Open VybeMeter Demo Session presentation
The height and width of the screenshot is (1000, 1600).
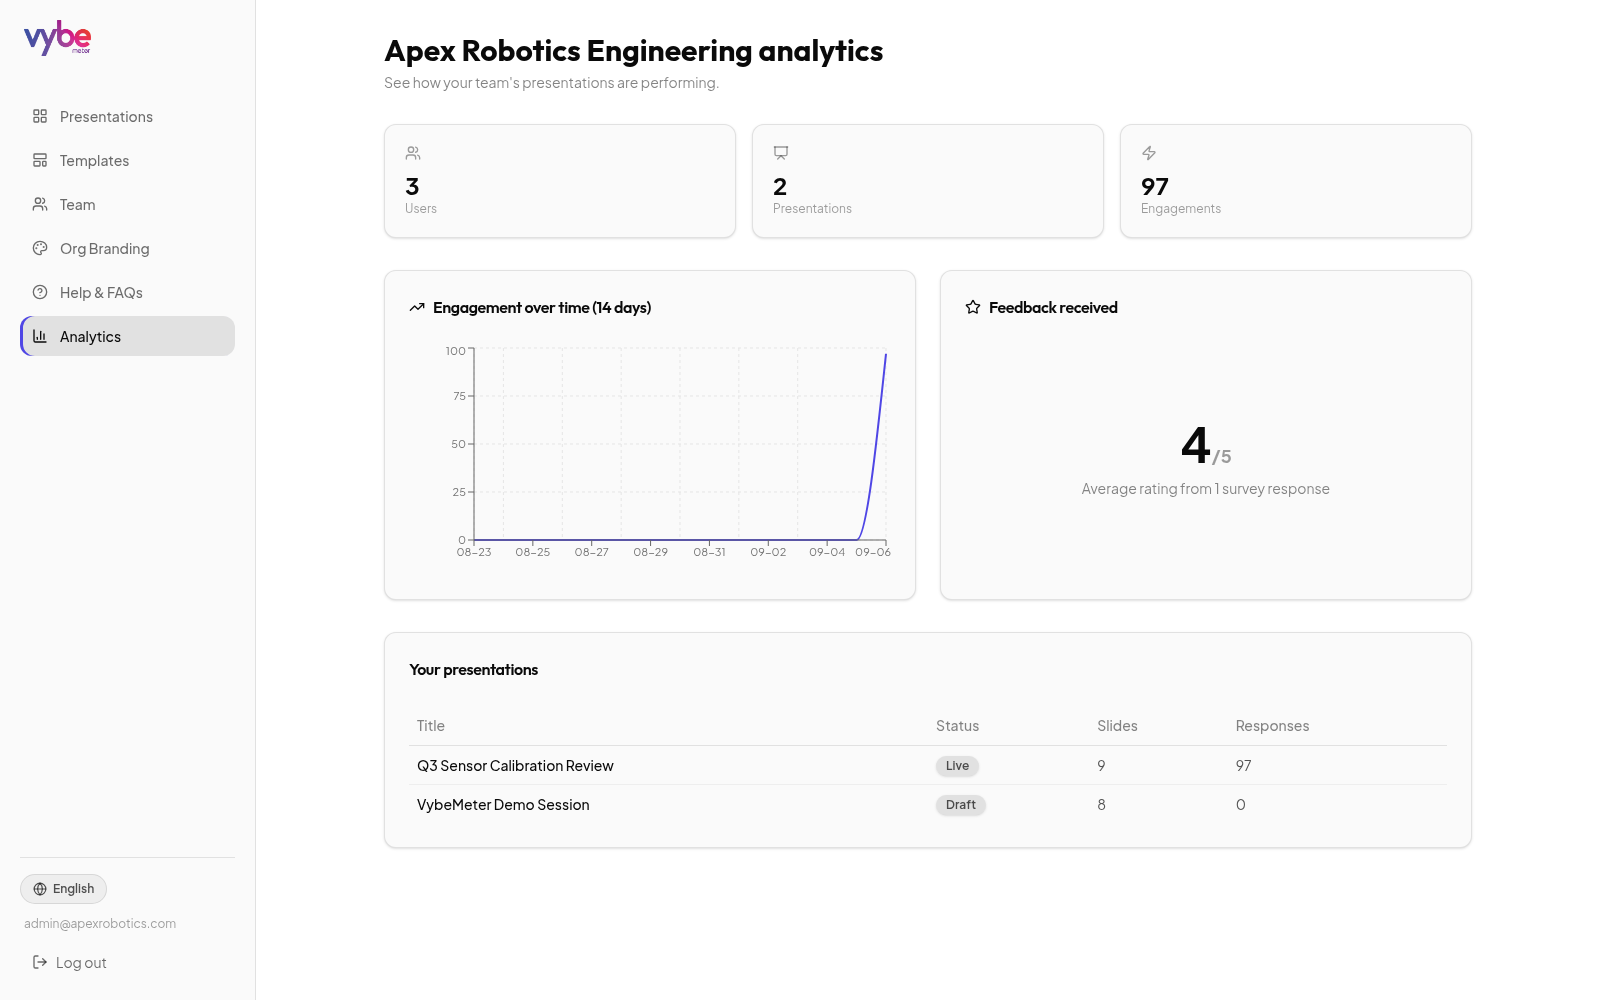(x=503, y=805)
